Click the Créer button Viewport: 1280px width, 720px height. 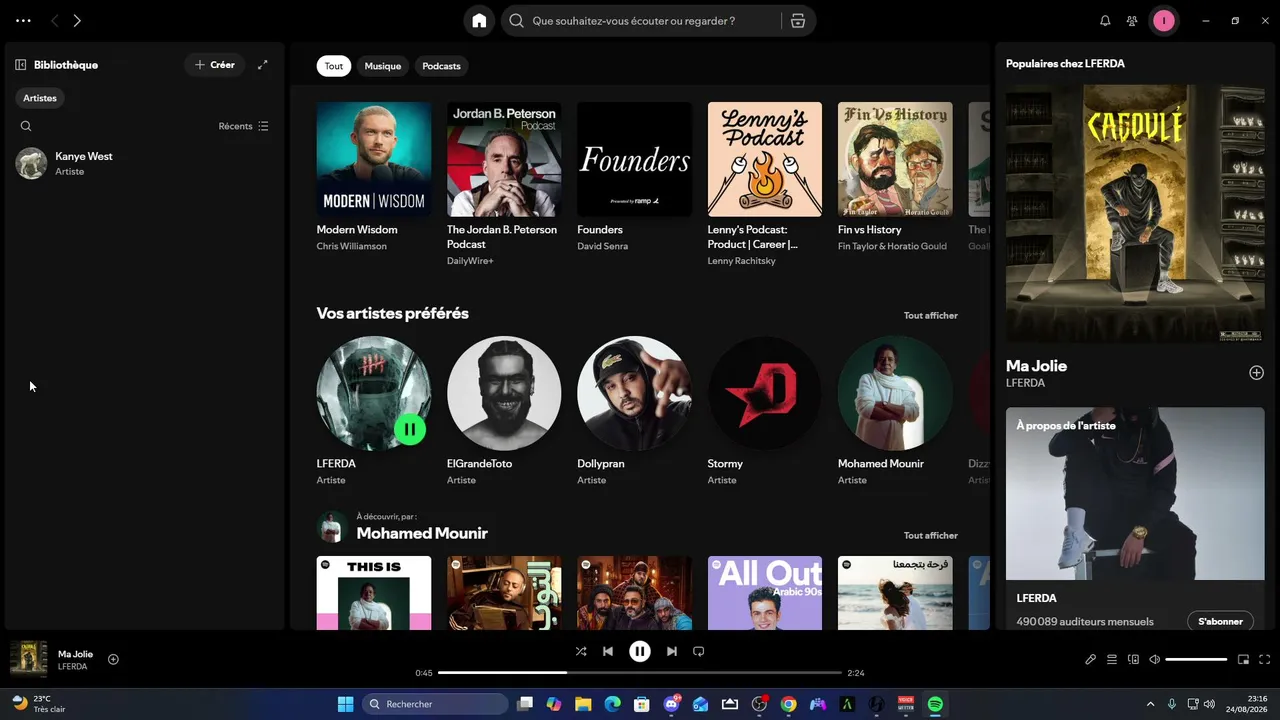point(215,65)
